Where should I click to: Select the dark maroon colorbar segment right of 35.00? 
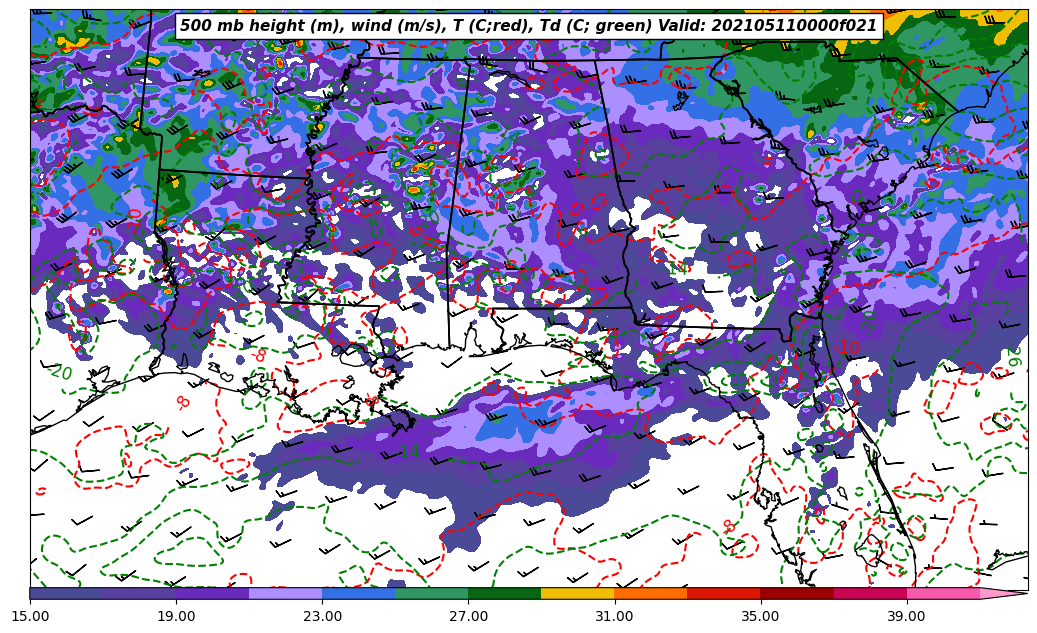click(x=796, y=593)
